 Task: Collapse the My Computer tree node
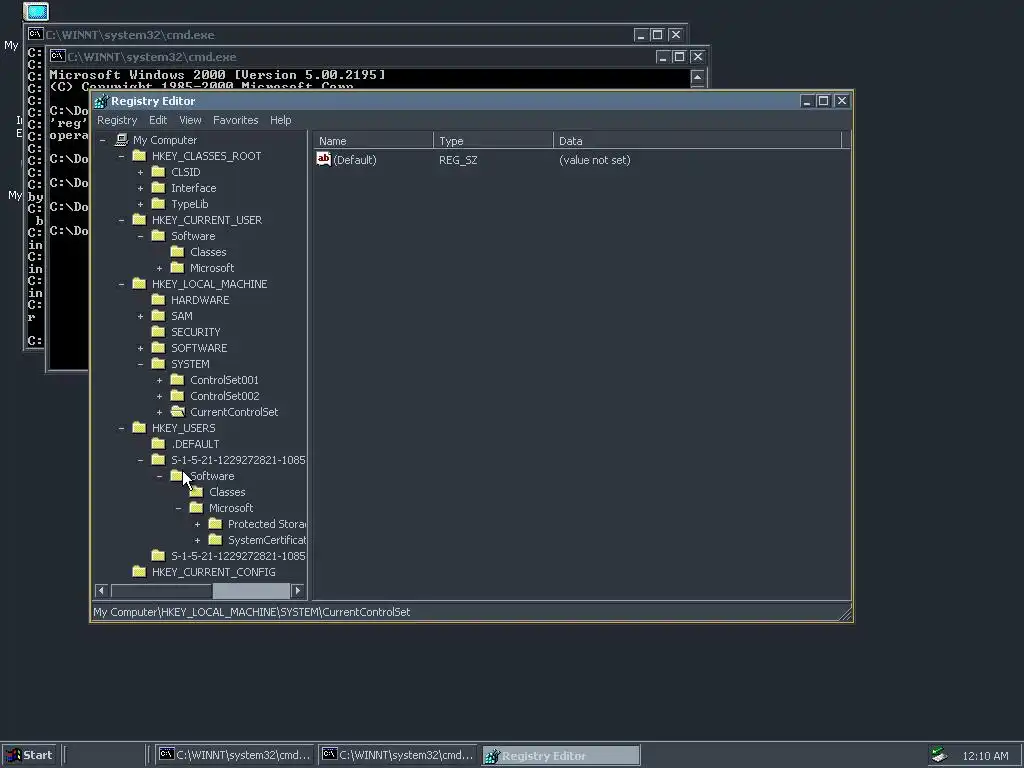pyautogui.click(x=103, y=140)
